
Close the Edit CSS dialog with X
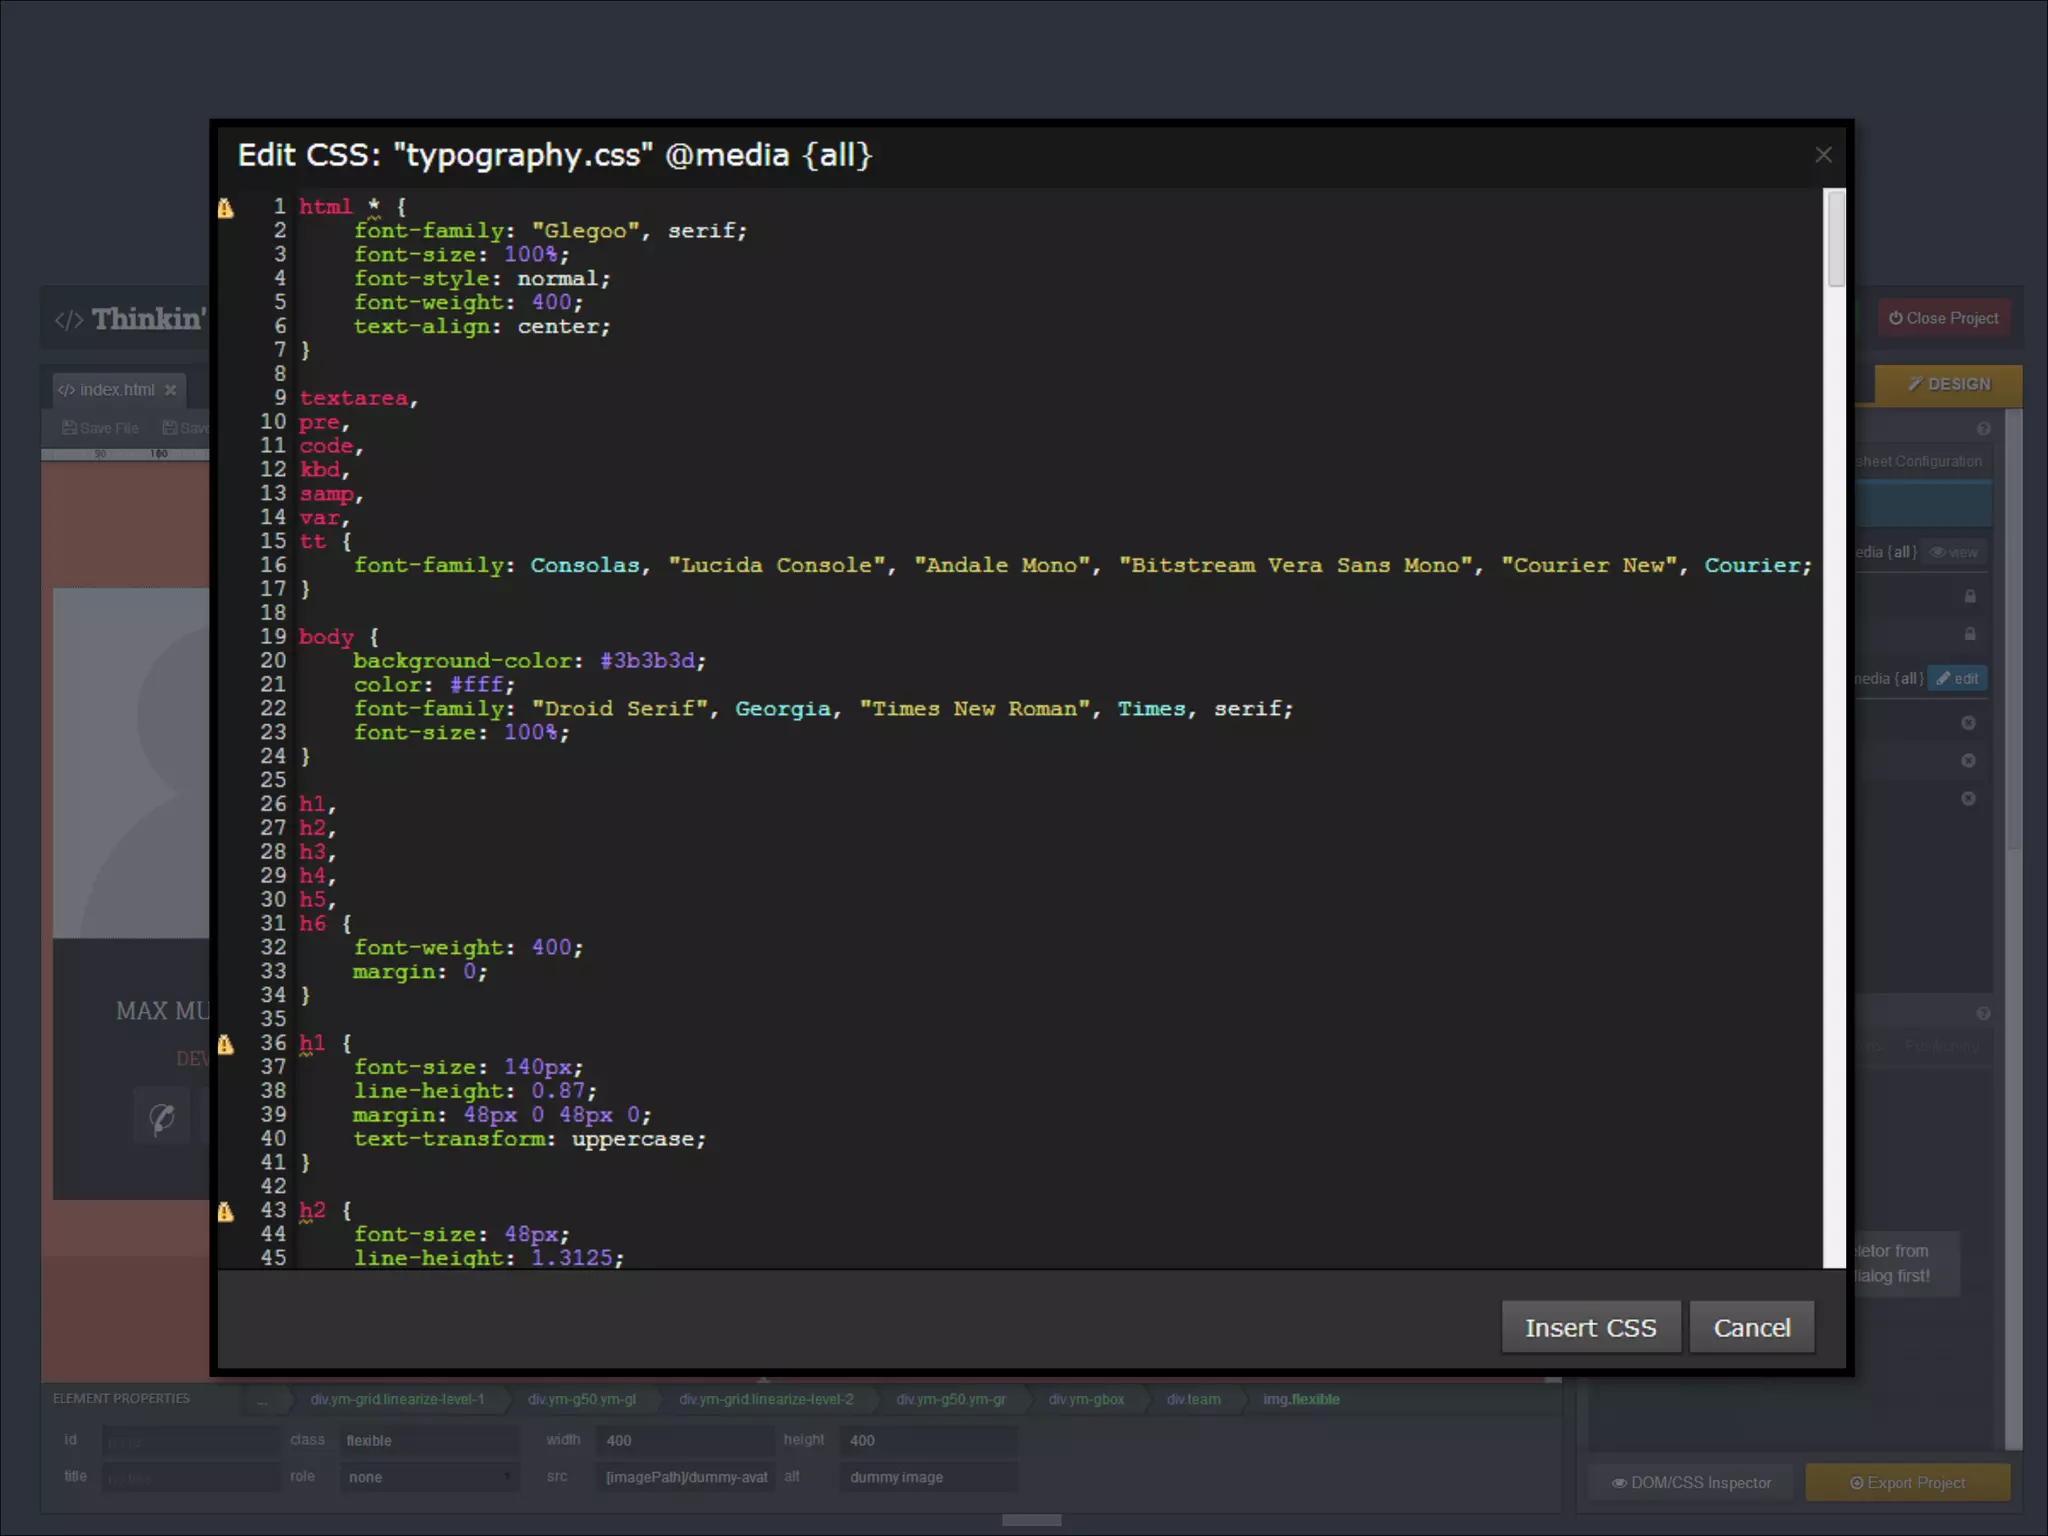click(1823, 155)
